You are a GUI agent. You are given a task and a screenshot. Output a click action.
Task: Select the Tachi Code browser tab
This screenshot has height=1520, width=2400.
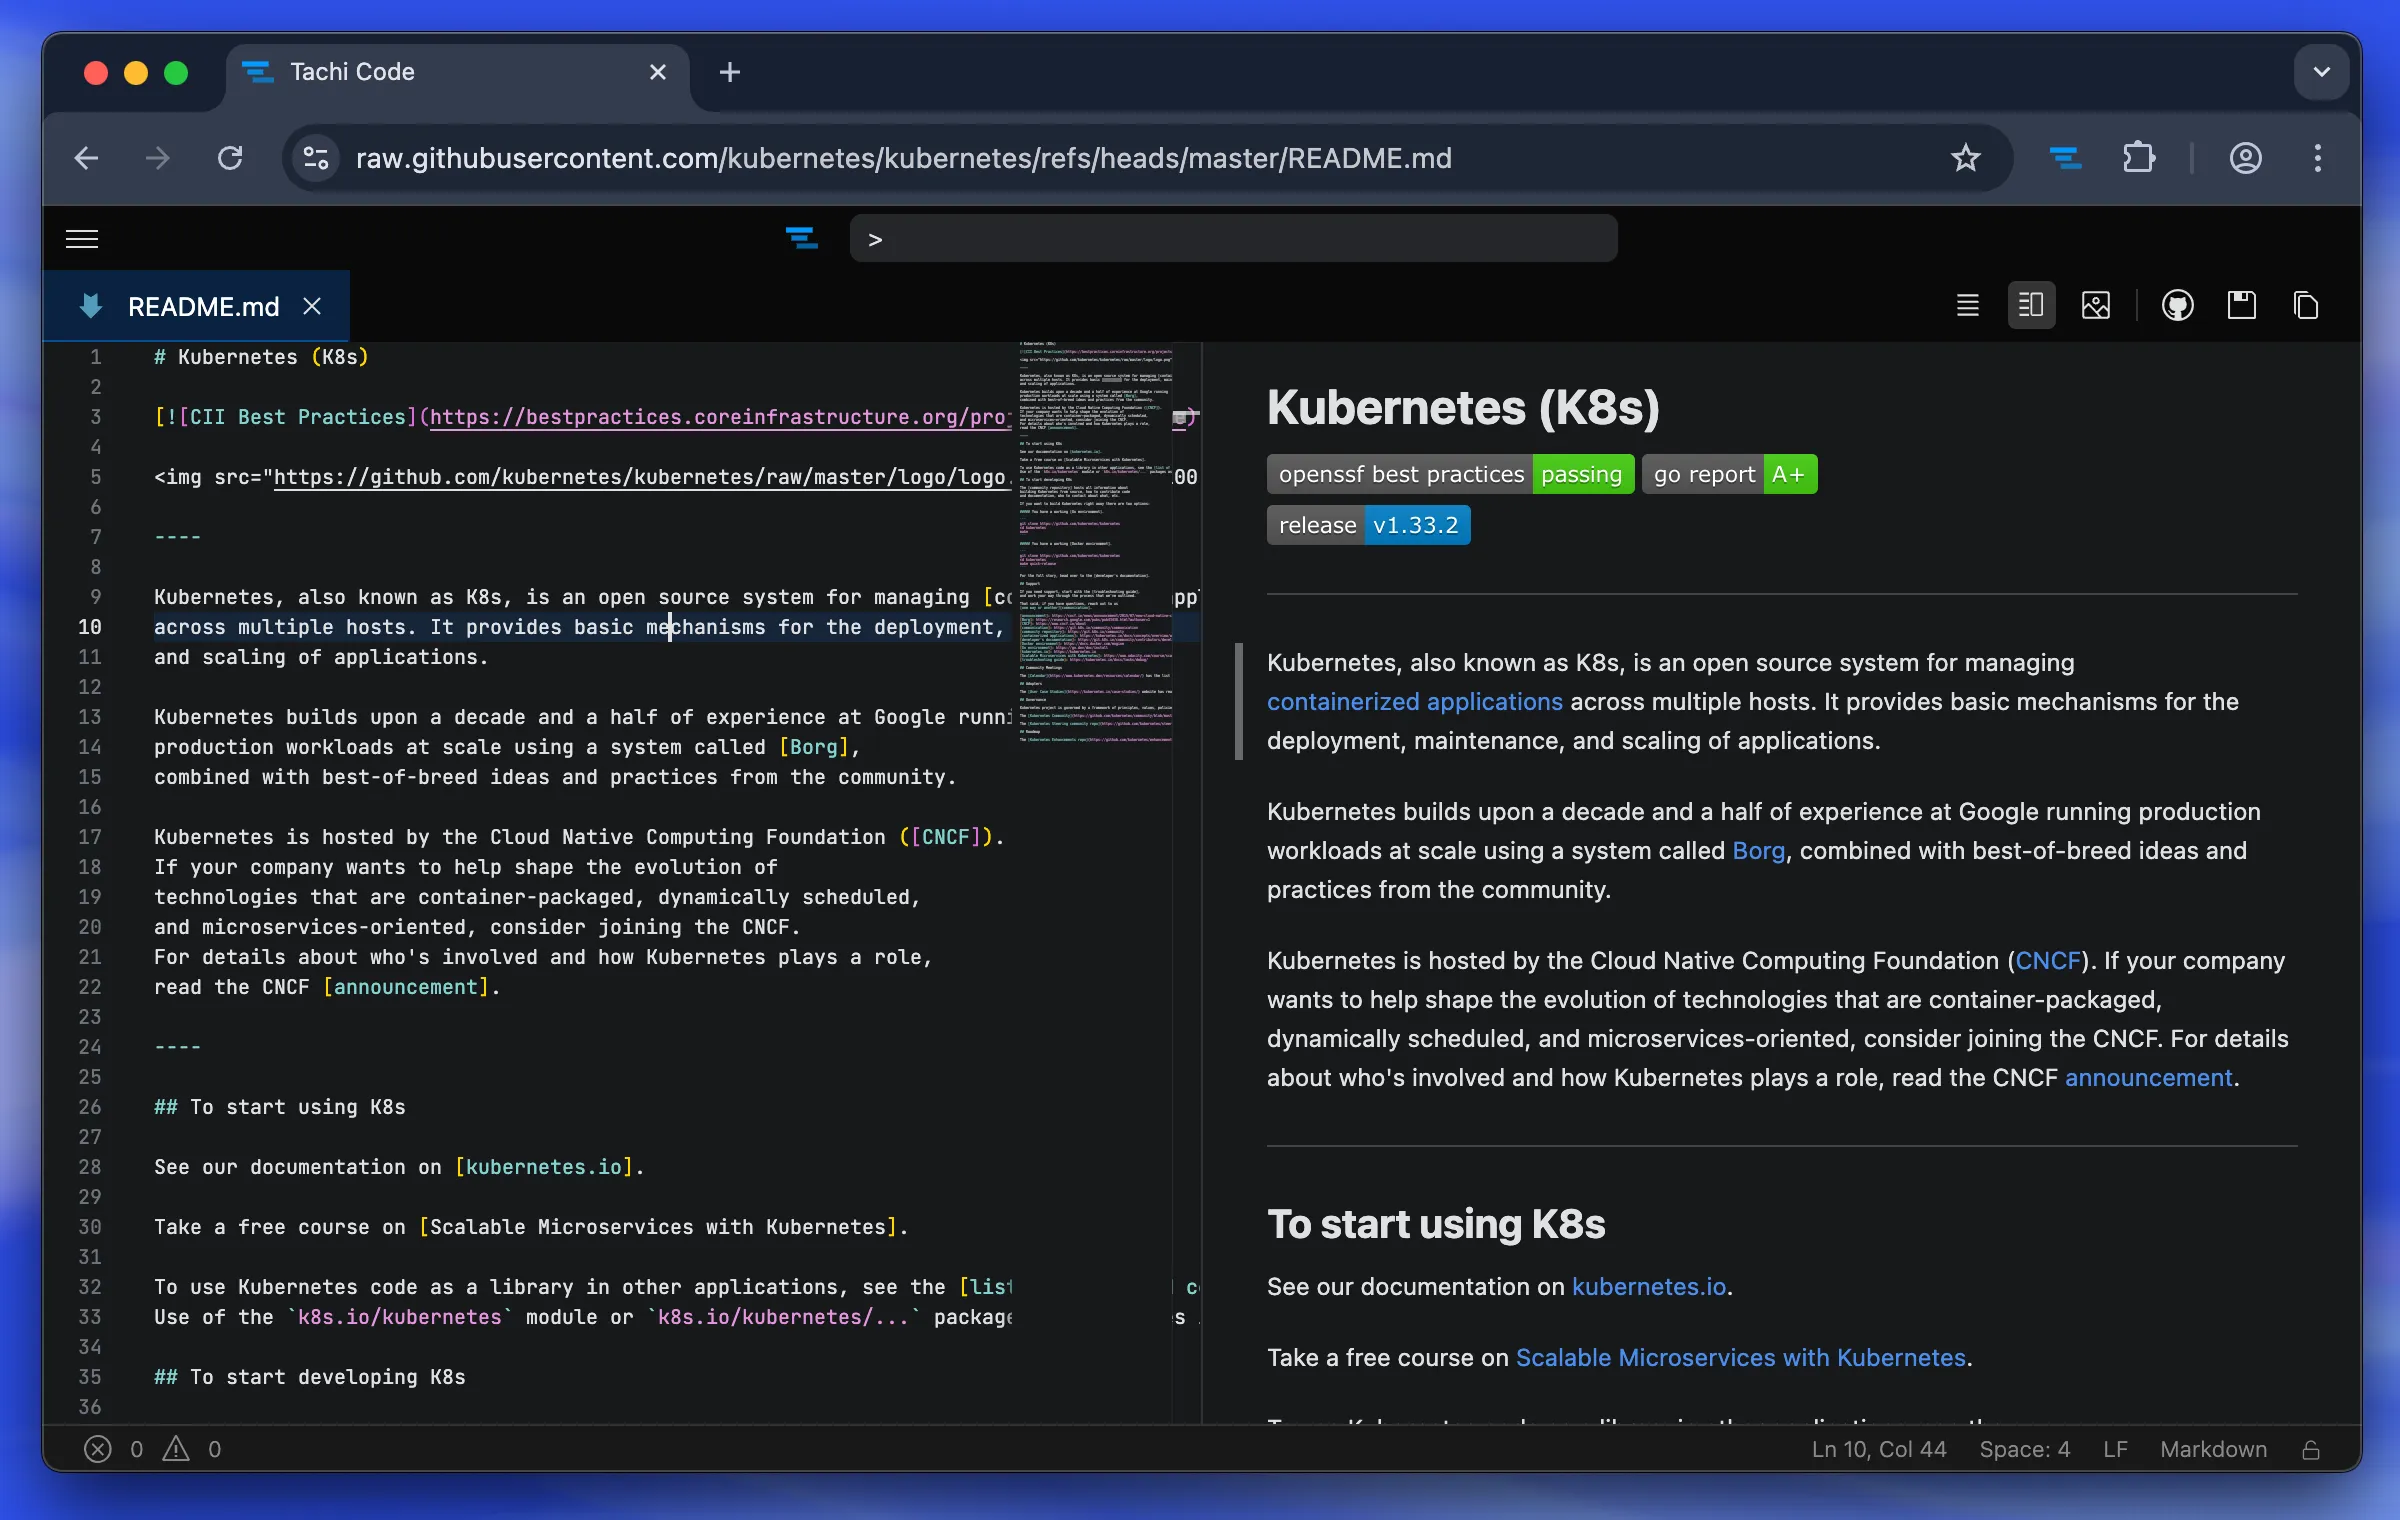point(352,72)
